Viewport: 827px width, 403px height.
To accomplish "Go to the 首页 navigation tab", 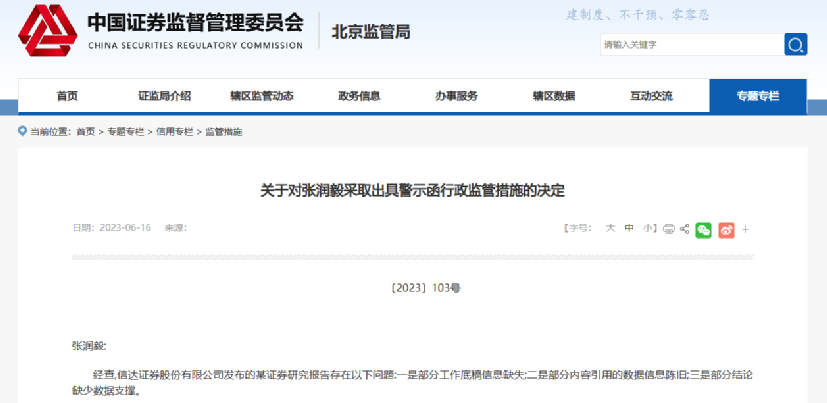I will [x=67, y=96].
